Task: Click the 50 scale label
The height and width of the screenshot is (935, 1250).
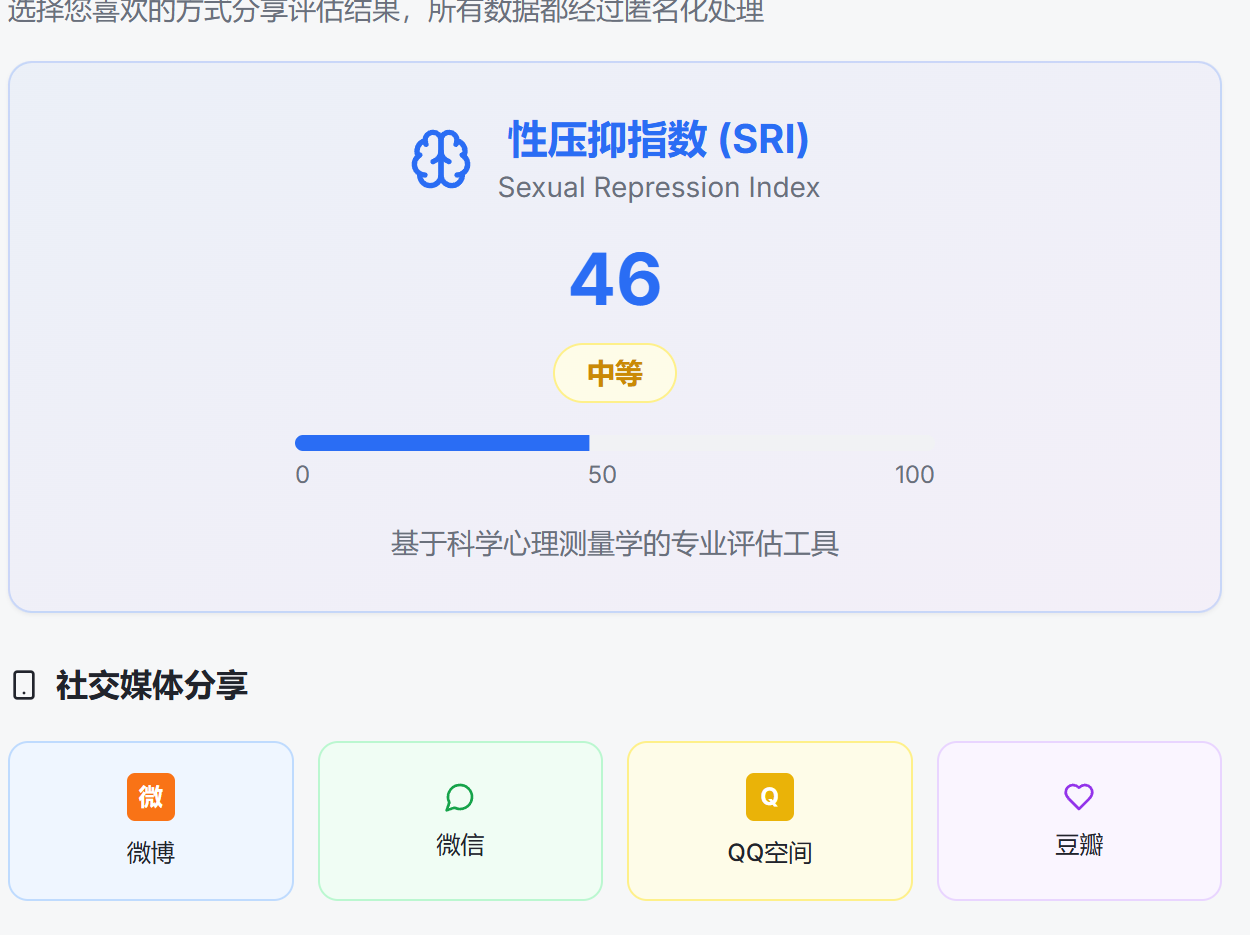Action: (x=602, y=474)
